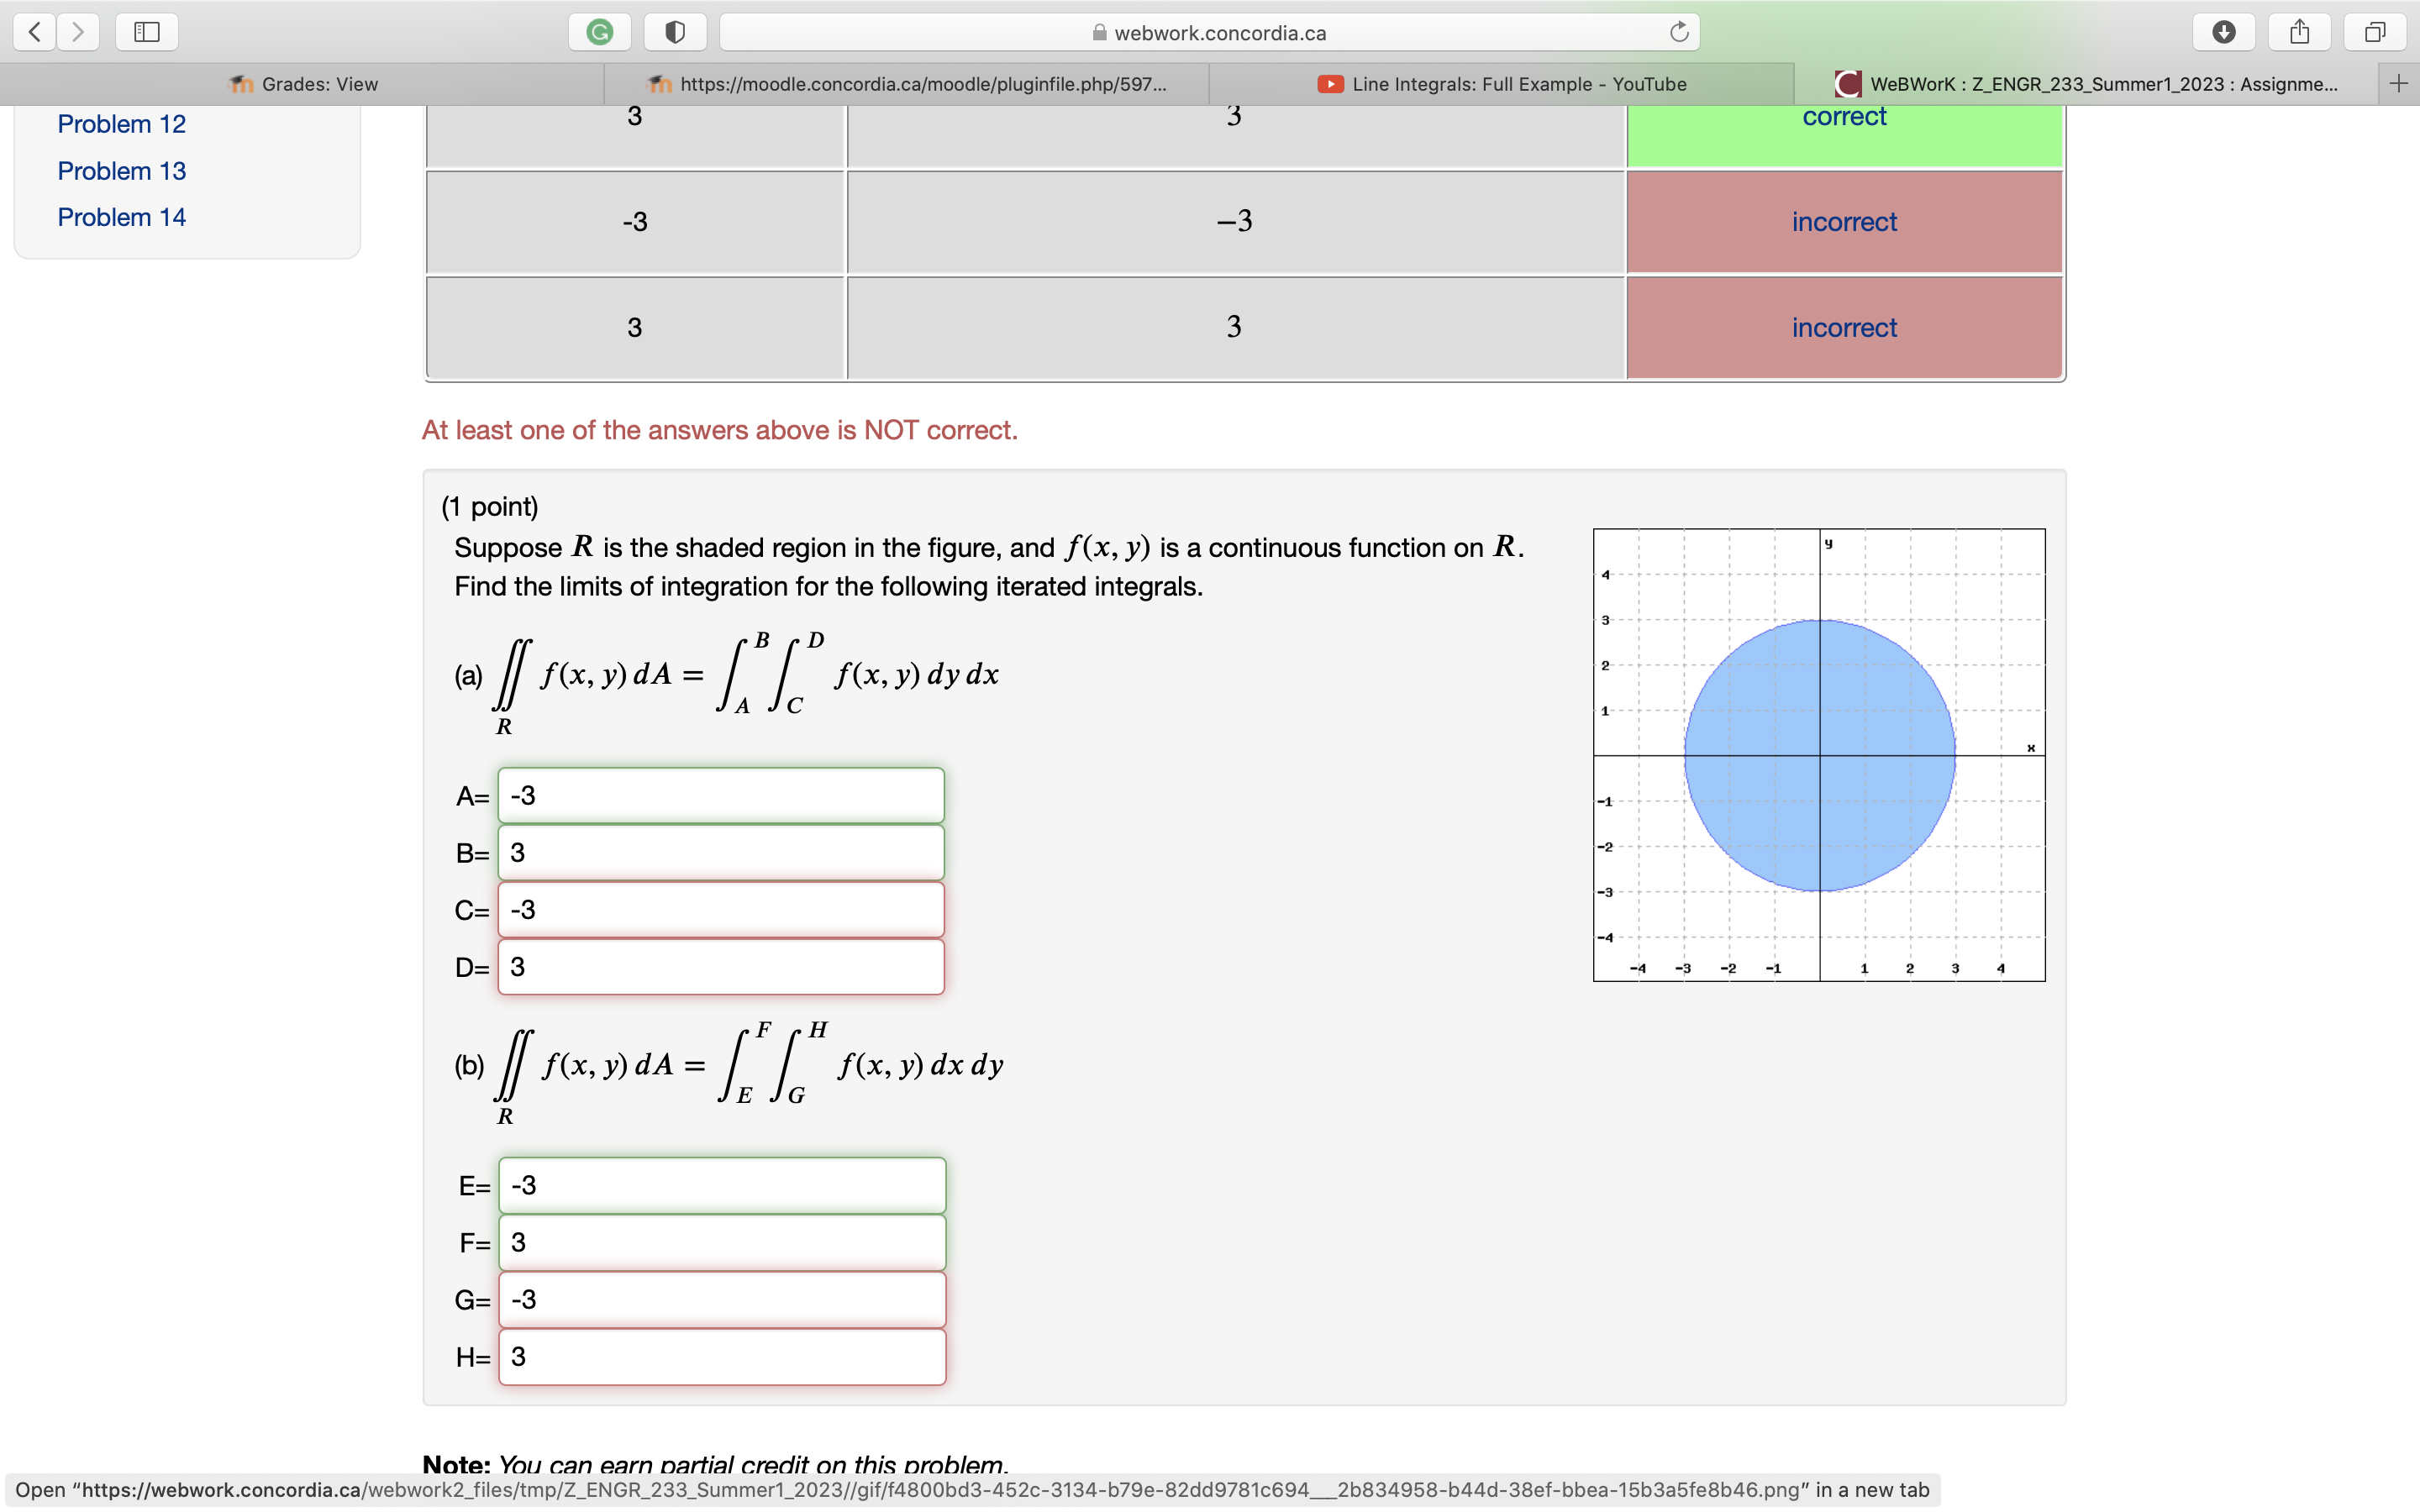2420x1512 pixels.
Task: Click the A= answer field
Action: coord(720,795)
